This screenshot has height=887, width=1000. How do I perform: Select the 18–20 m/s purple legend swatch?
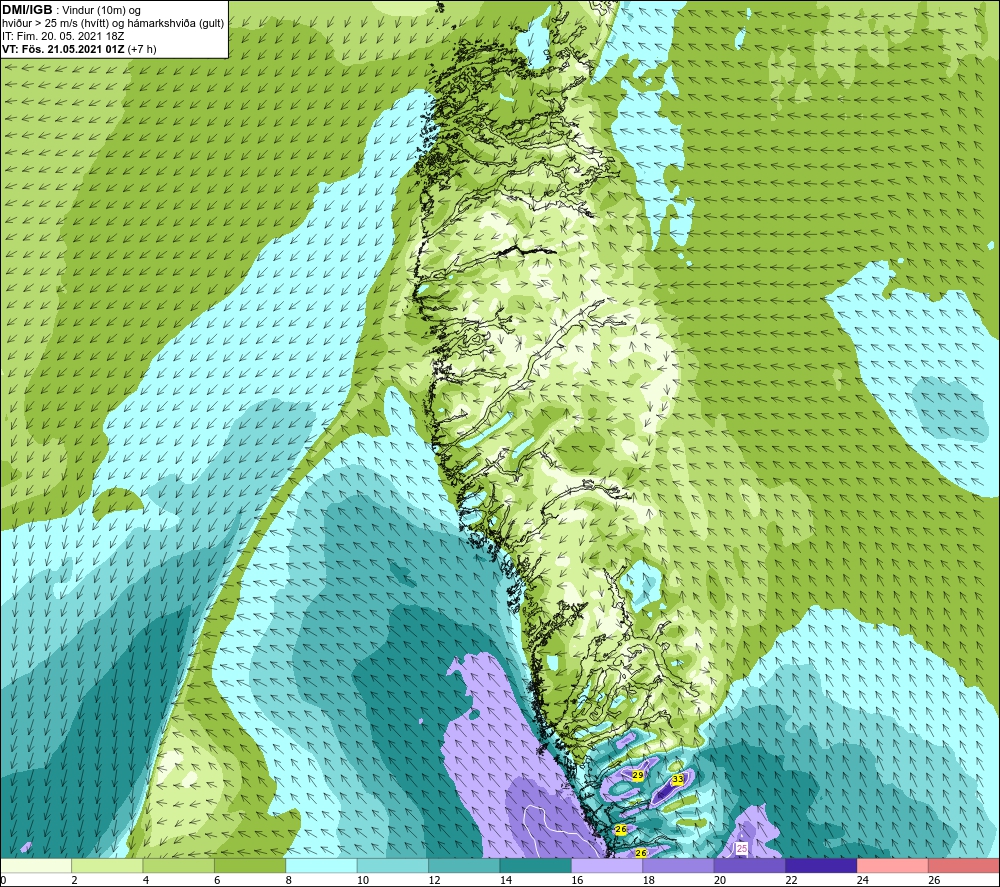point(679,865)
